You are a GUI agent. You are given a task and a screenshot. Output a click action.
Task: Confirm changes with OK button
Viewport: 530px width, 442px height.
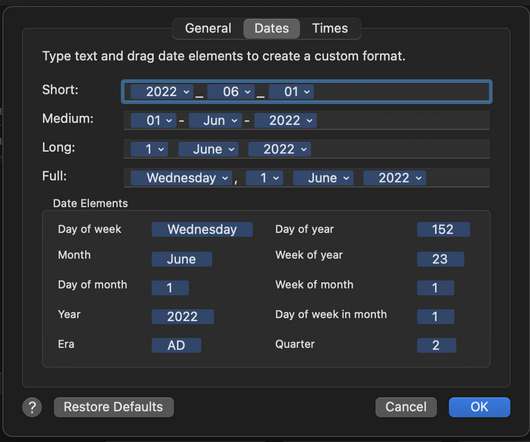[479, 407]
